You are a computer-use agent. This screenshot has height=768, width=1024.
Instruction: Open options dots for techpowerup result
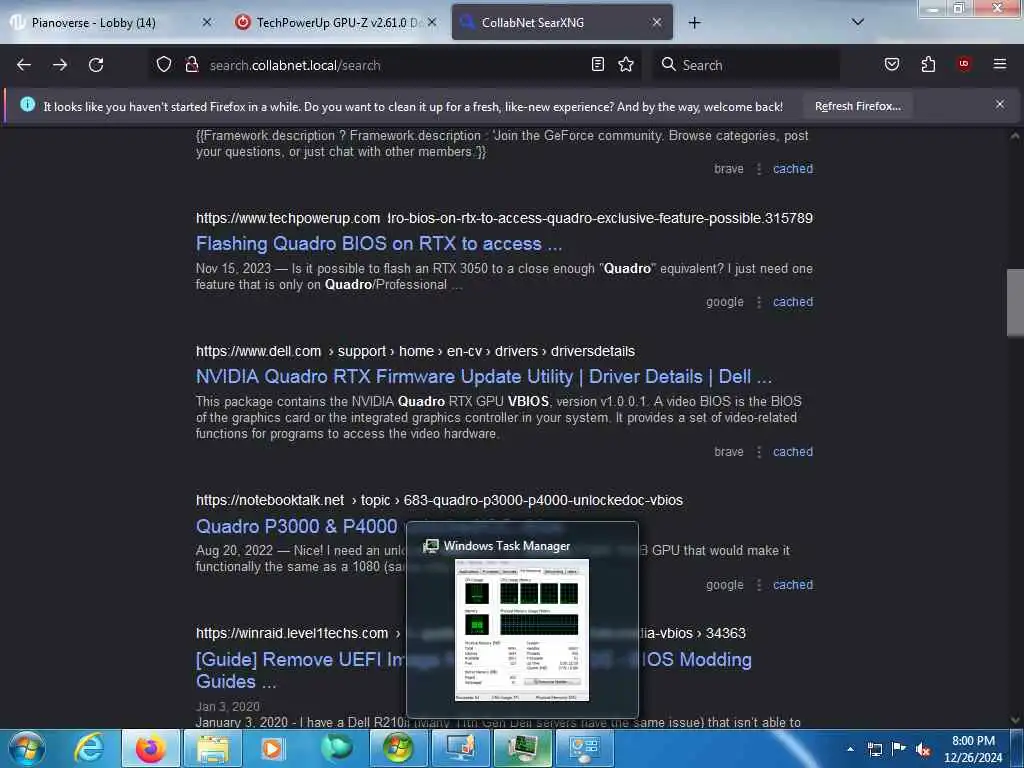pos(759,302)
